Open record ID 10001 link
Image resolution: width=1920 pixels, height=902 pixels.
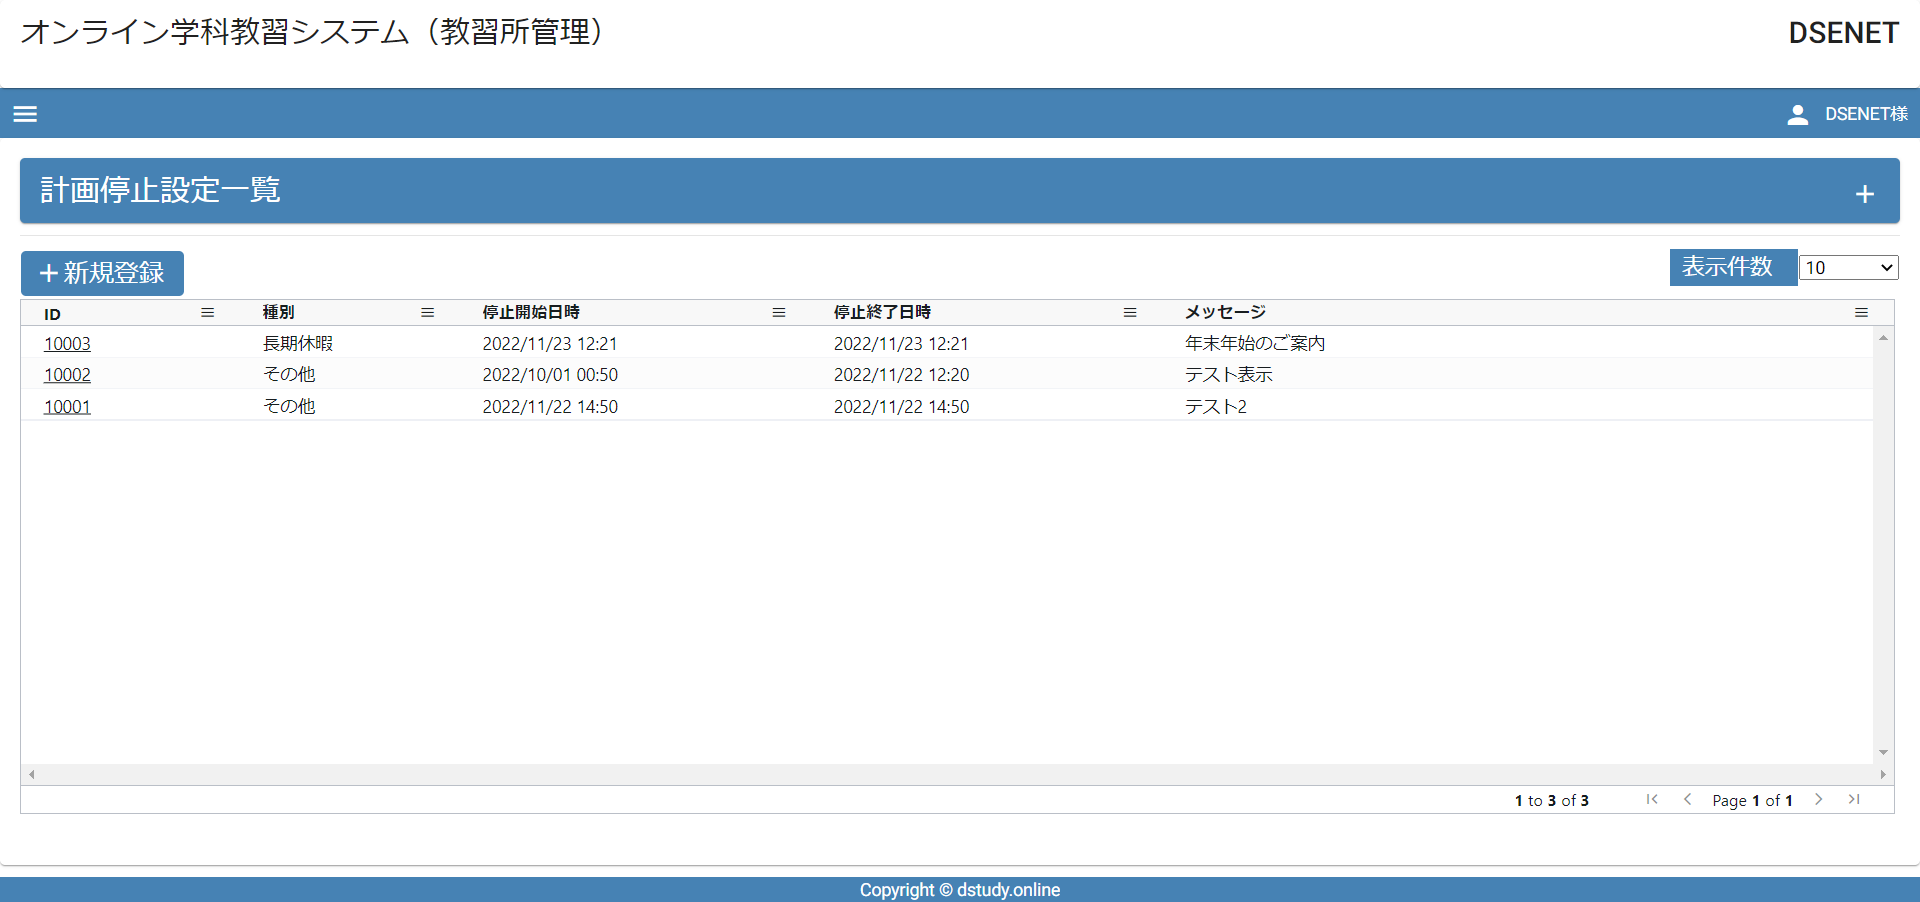click(x=67, y=407)
